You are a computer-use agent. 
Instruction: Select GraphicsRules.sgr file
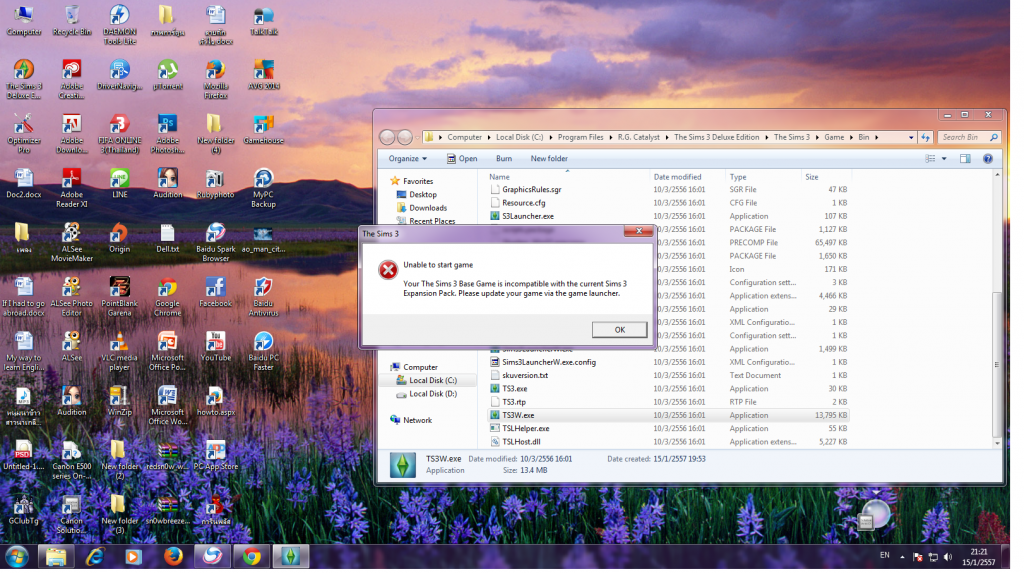pos(669,190)
